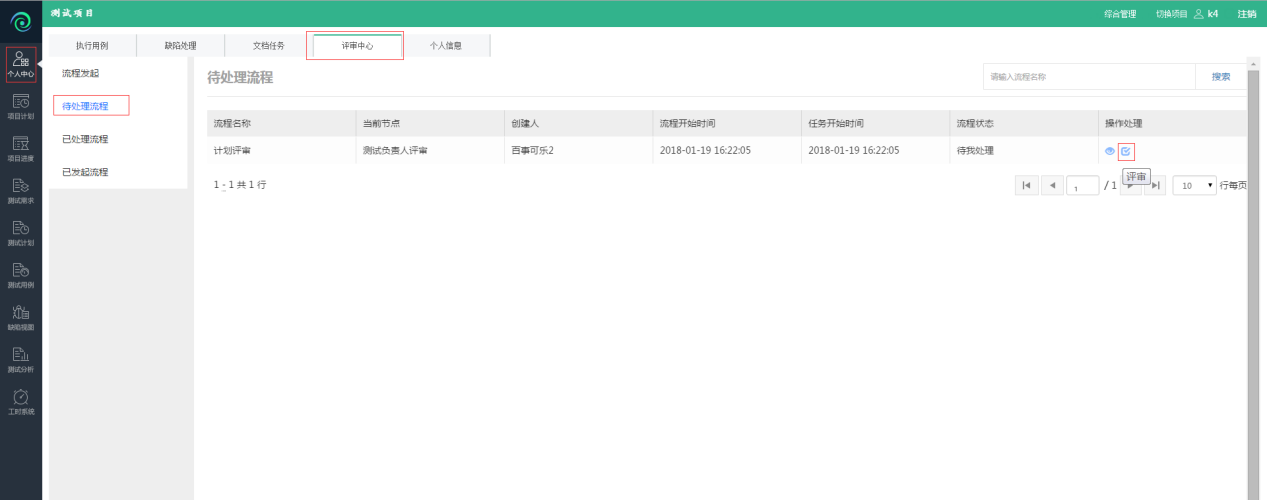The width and height of the screenshot is (1267, 500).
Task: Select 已发起流程 in the left menu
Action: [x=85, y=172]
